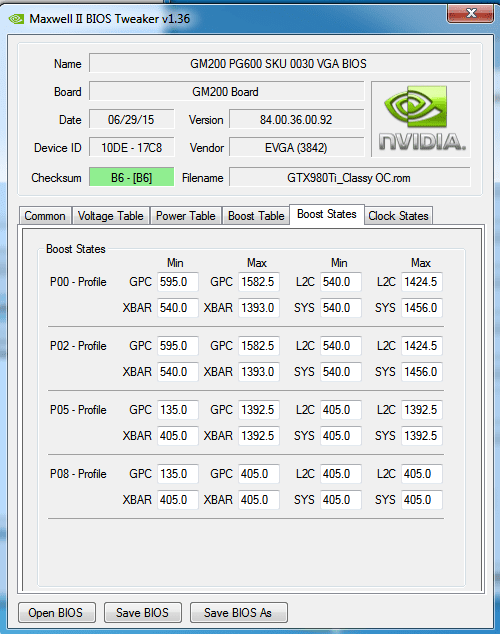Click the NVIDIA logo image
Image resolution: width=500 pixels, height=634 pixels.
421,119
